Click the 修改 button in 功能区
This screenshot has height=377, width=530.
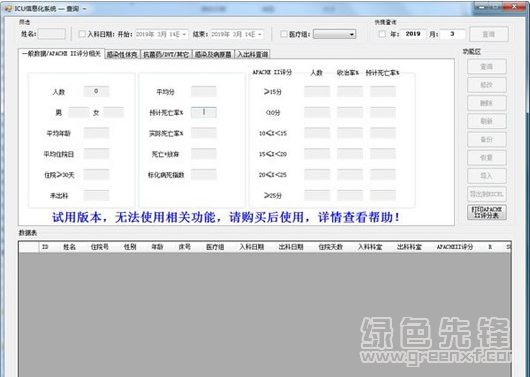pos(487,85)
